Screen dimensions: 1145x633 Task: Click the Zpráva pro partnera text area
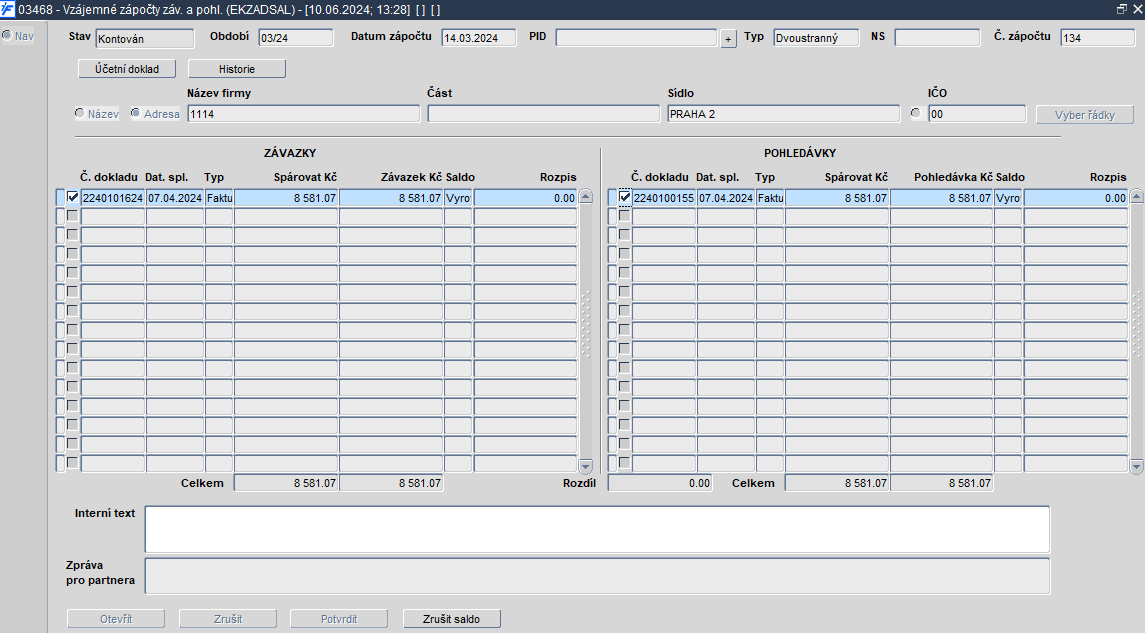click(597, 576)
